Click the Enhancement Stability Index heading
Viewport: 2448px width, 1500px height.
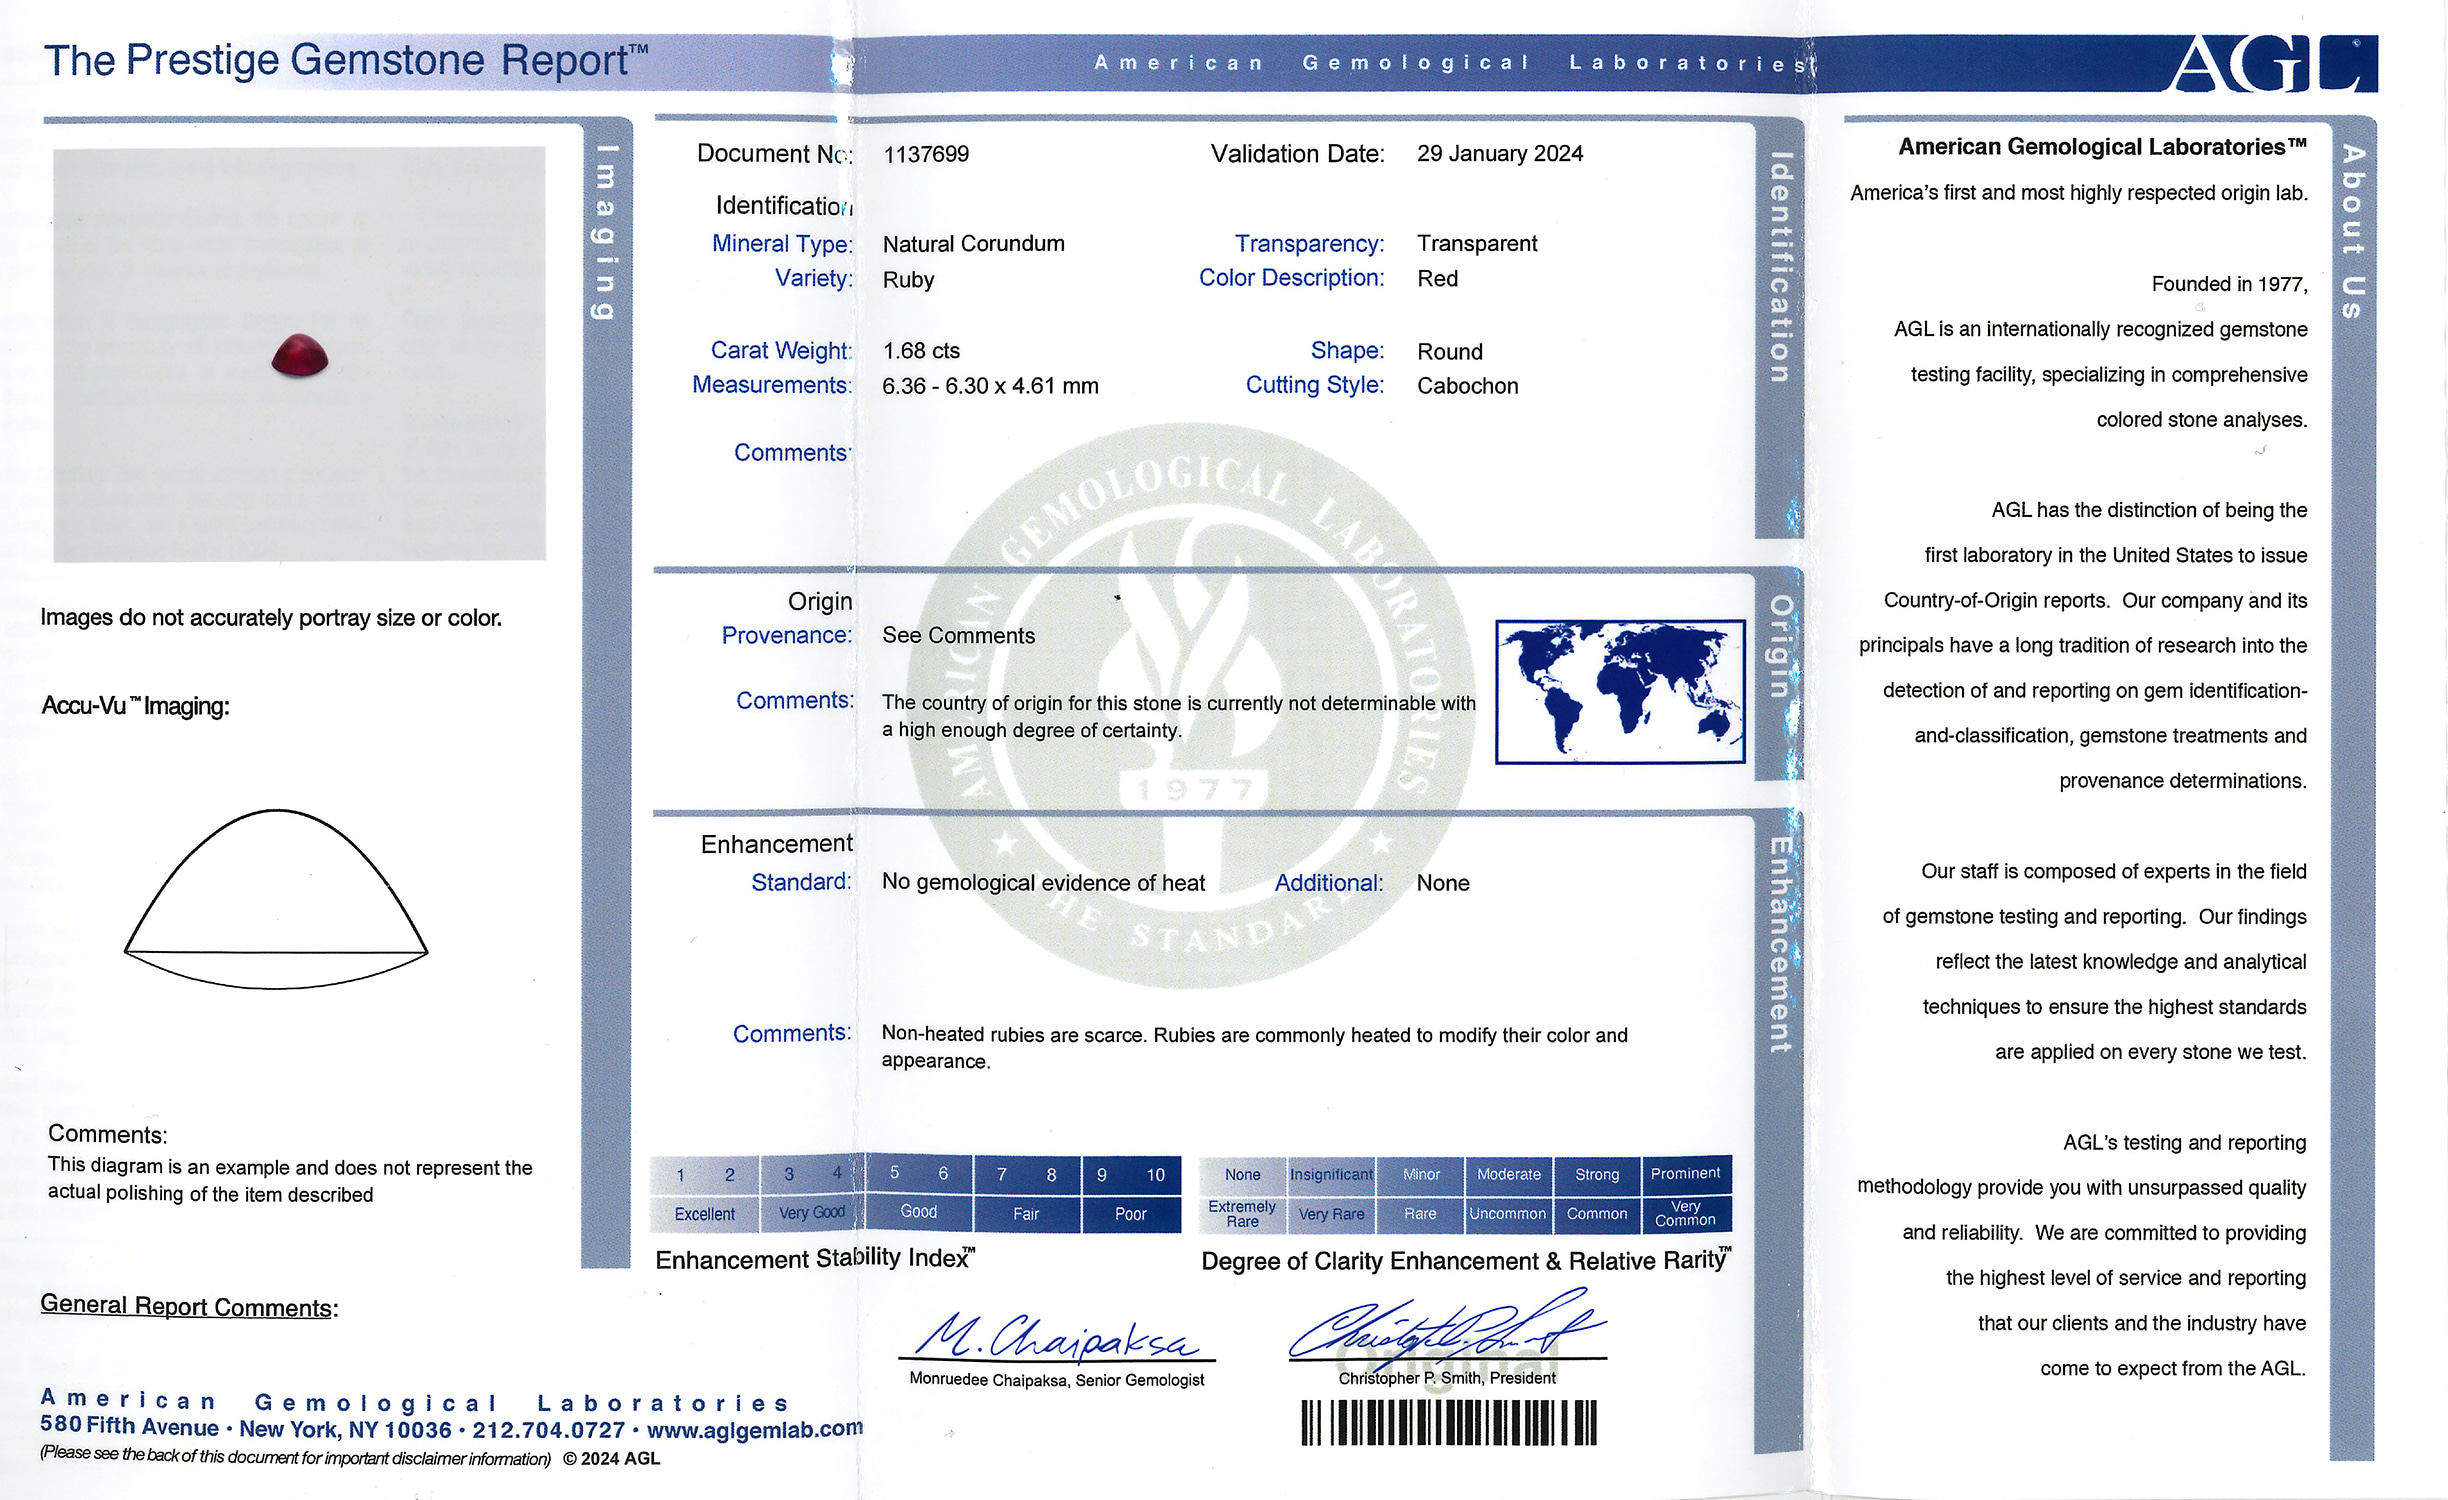[815, 1259]
